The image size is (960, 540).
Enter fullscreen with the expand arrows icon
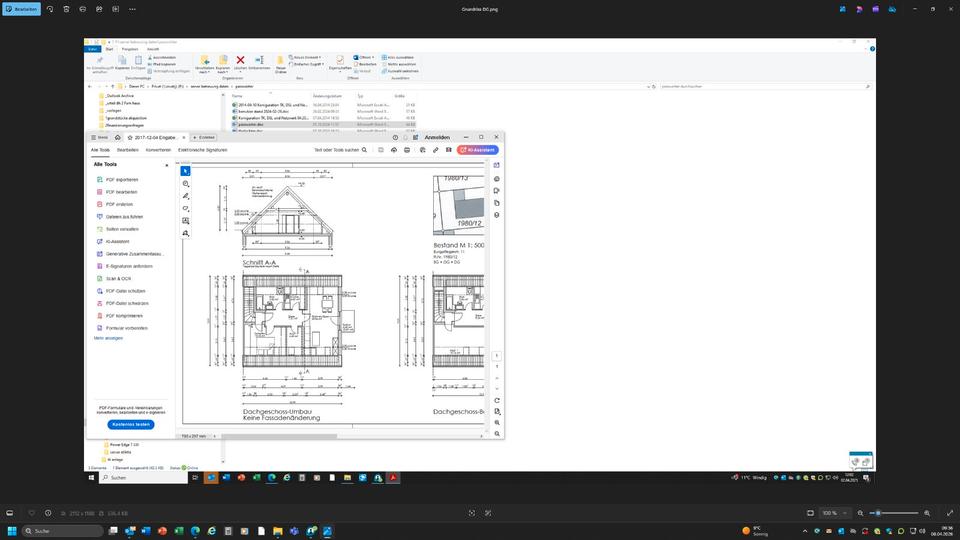click(950, 513)
